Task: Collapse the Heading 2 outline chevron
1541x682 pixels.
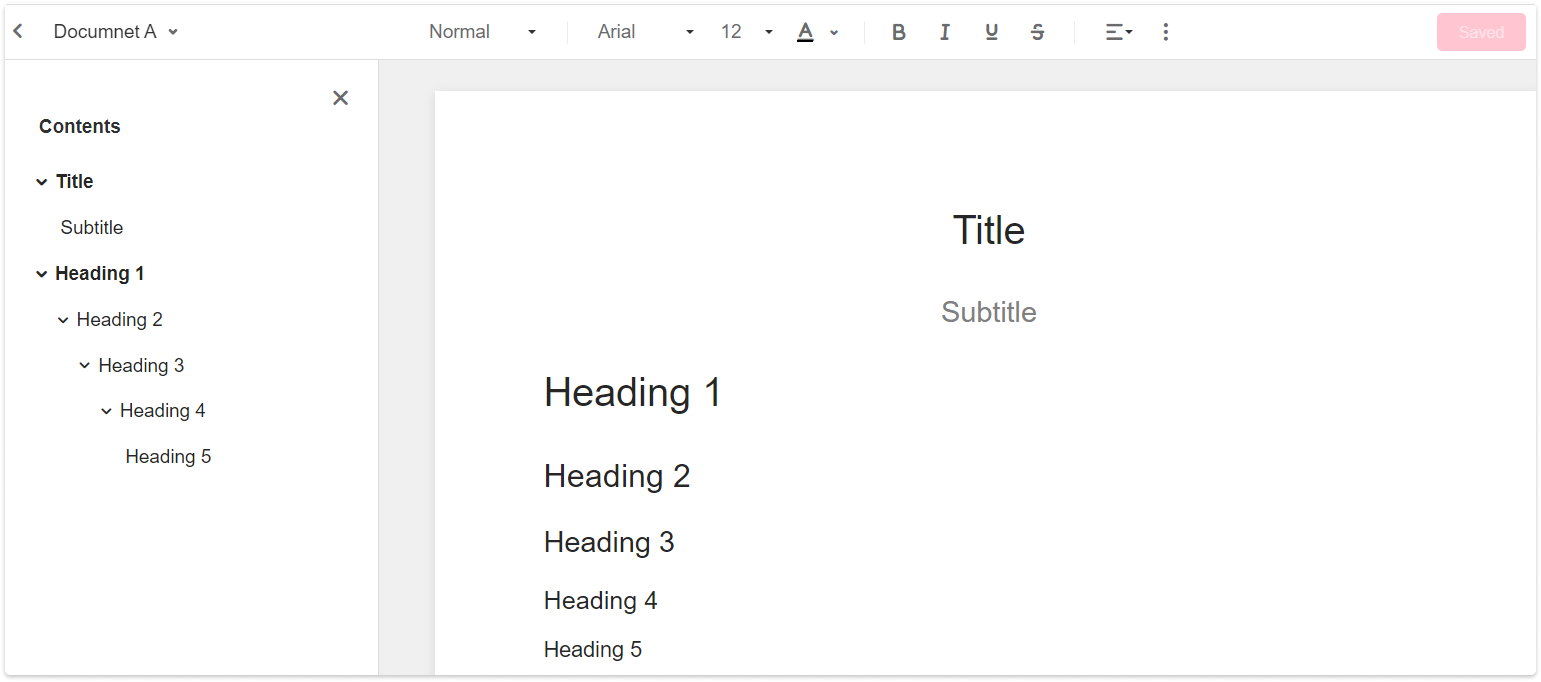Action: [63, 320]
